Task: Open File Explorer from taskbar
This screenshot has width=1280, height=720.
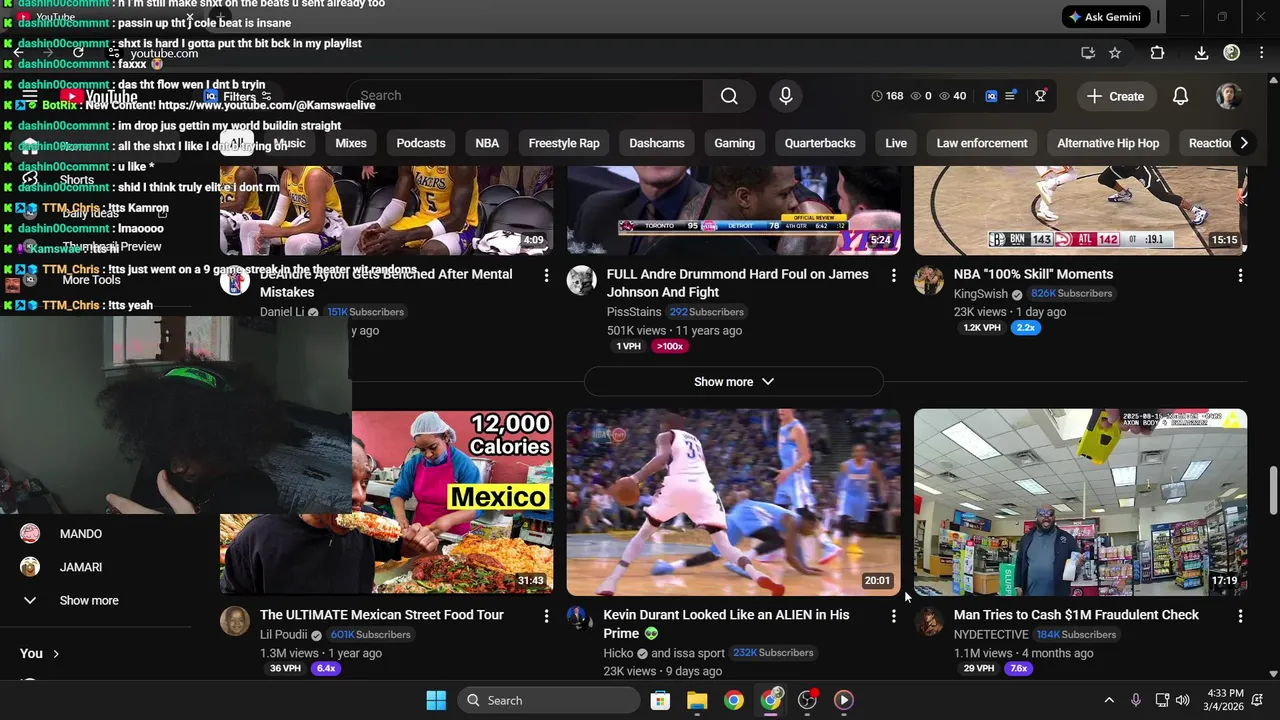Action: [x=697, y=700]
